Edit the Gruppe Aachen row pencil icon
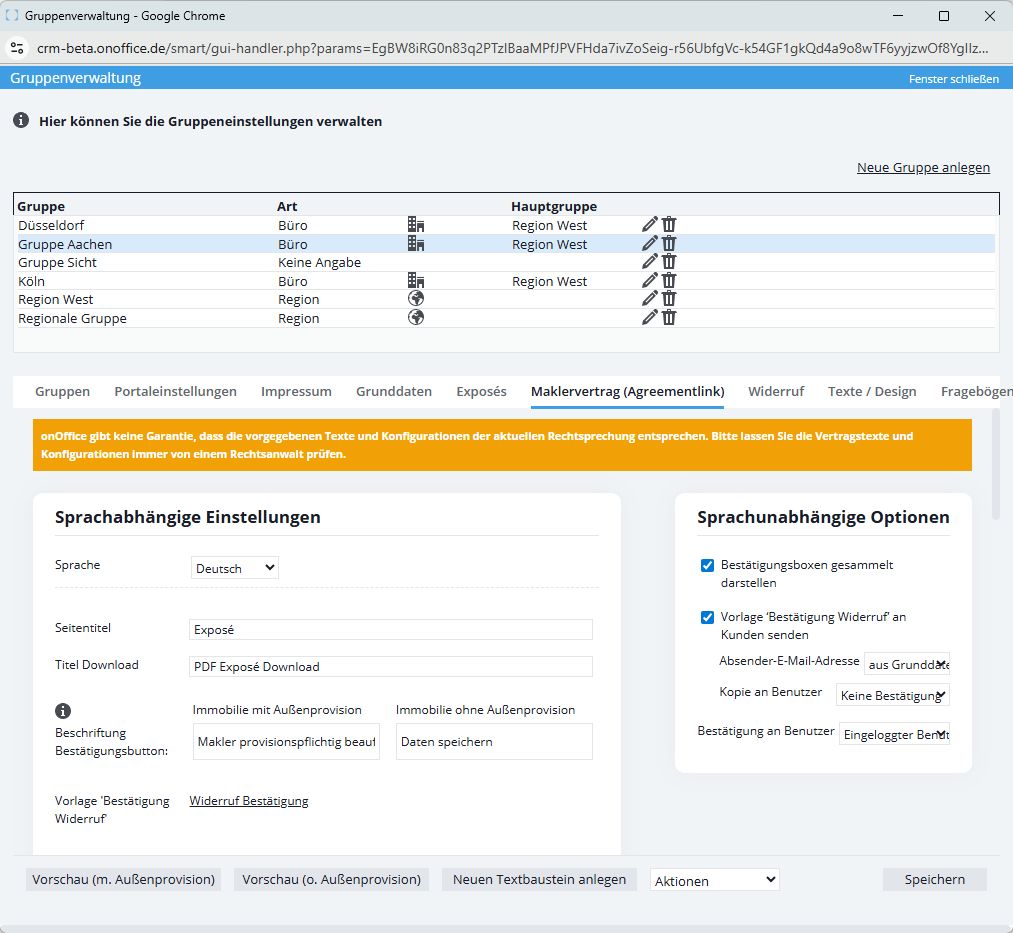The height and width of the screenshot is (933, 1013). click(x=649, y=243)
